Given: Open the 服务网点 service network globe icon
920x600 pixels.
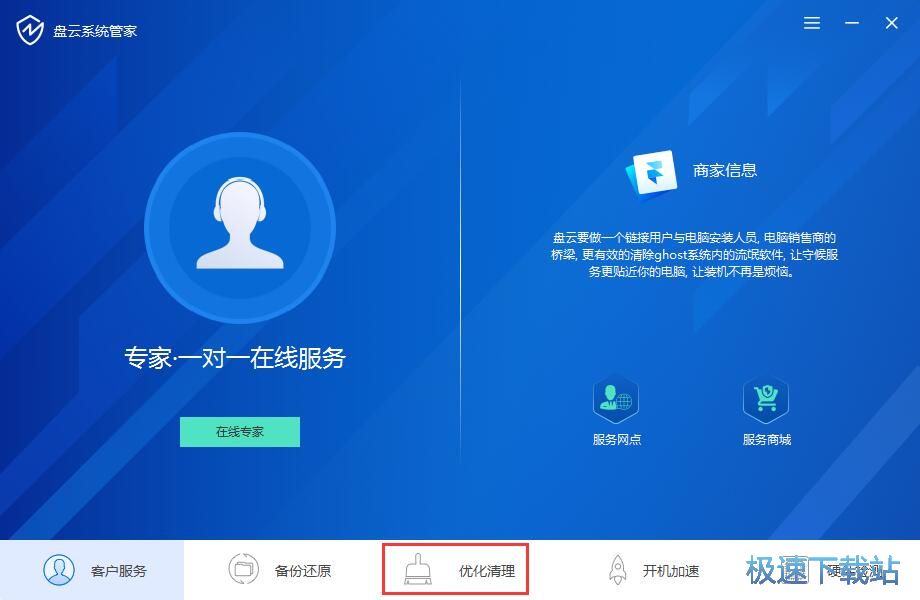Looking at the screenshot, I should tap(617, 400).
